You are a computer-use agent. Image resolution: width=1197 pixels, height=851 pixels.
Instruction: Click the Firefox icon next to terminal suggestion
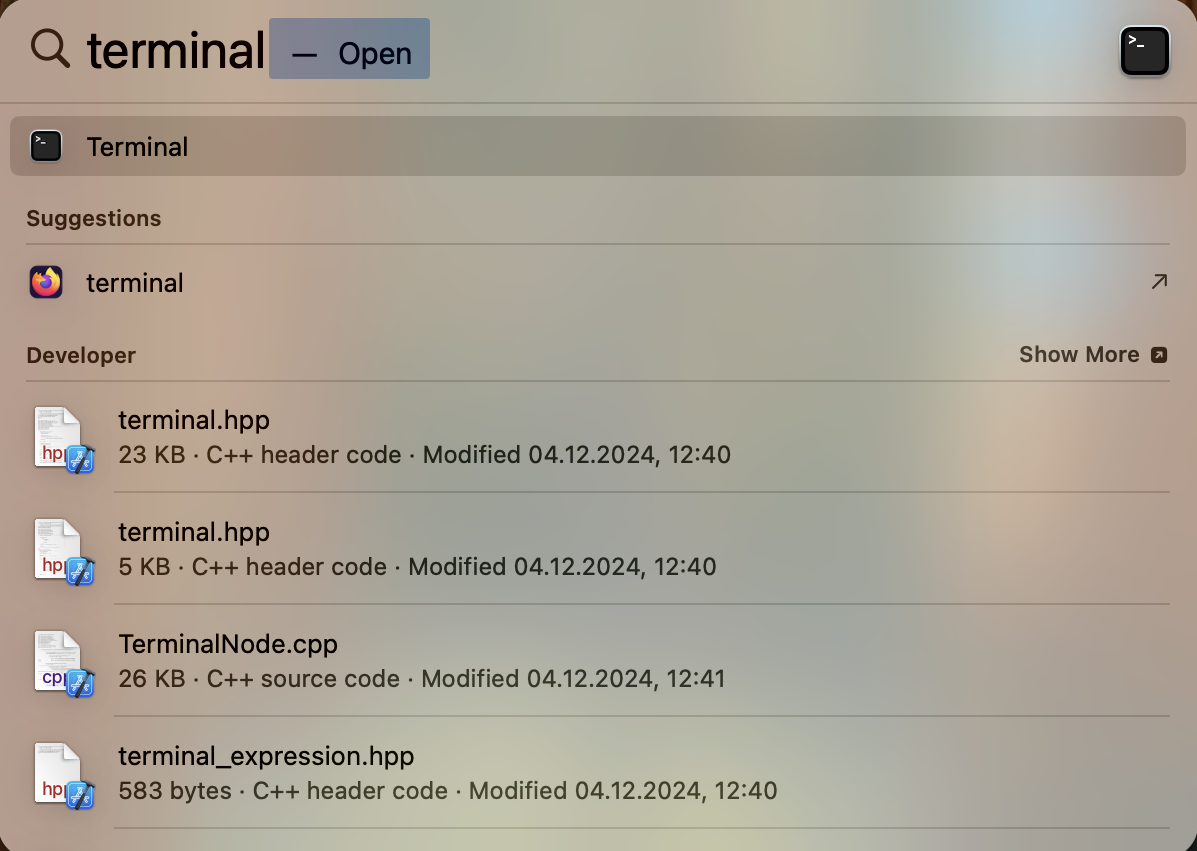(45, 282)
